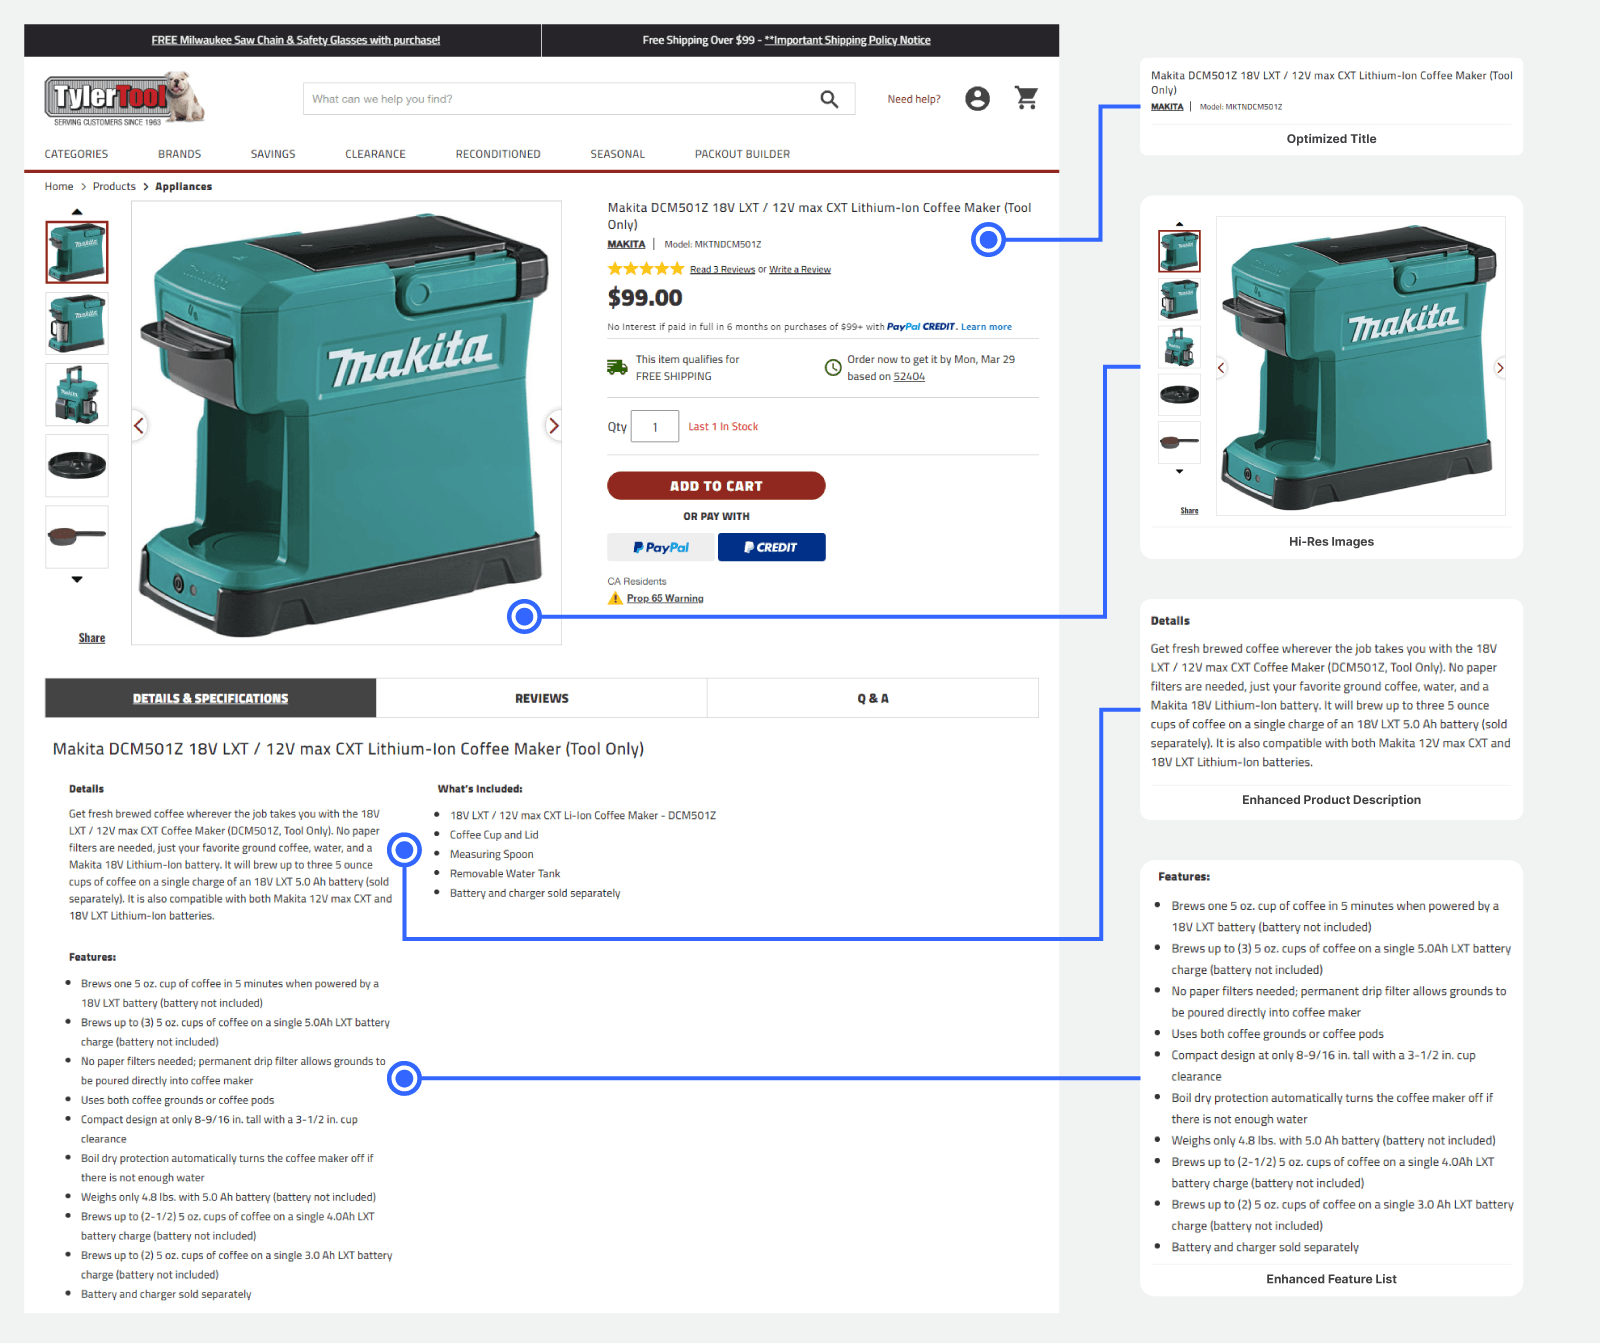Click the Hi-Res Images caption

coord(1331,542)
